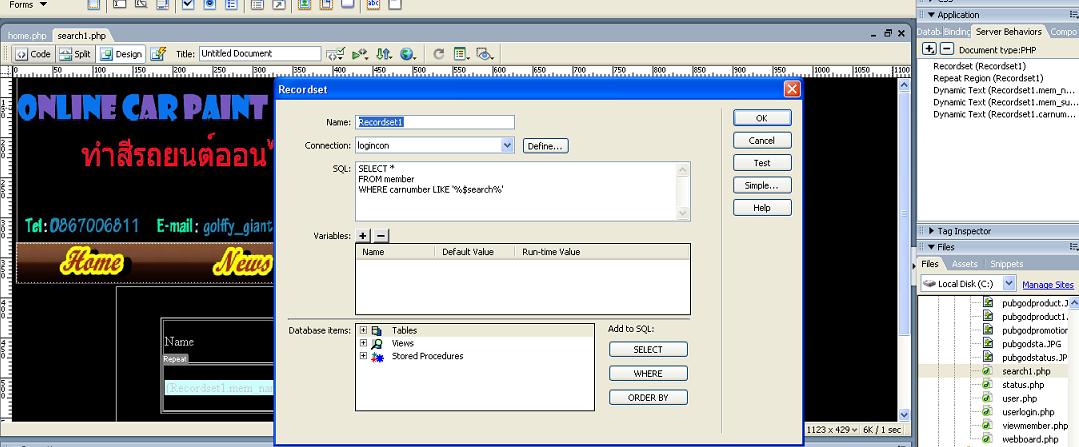Switch to Code view

click(x=32, y=54)
